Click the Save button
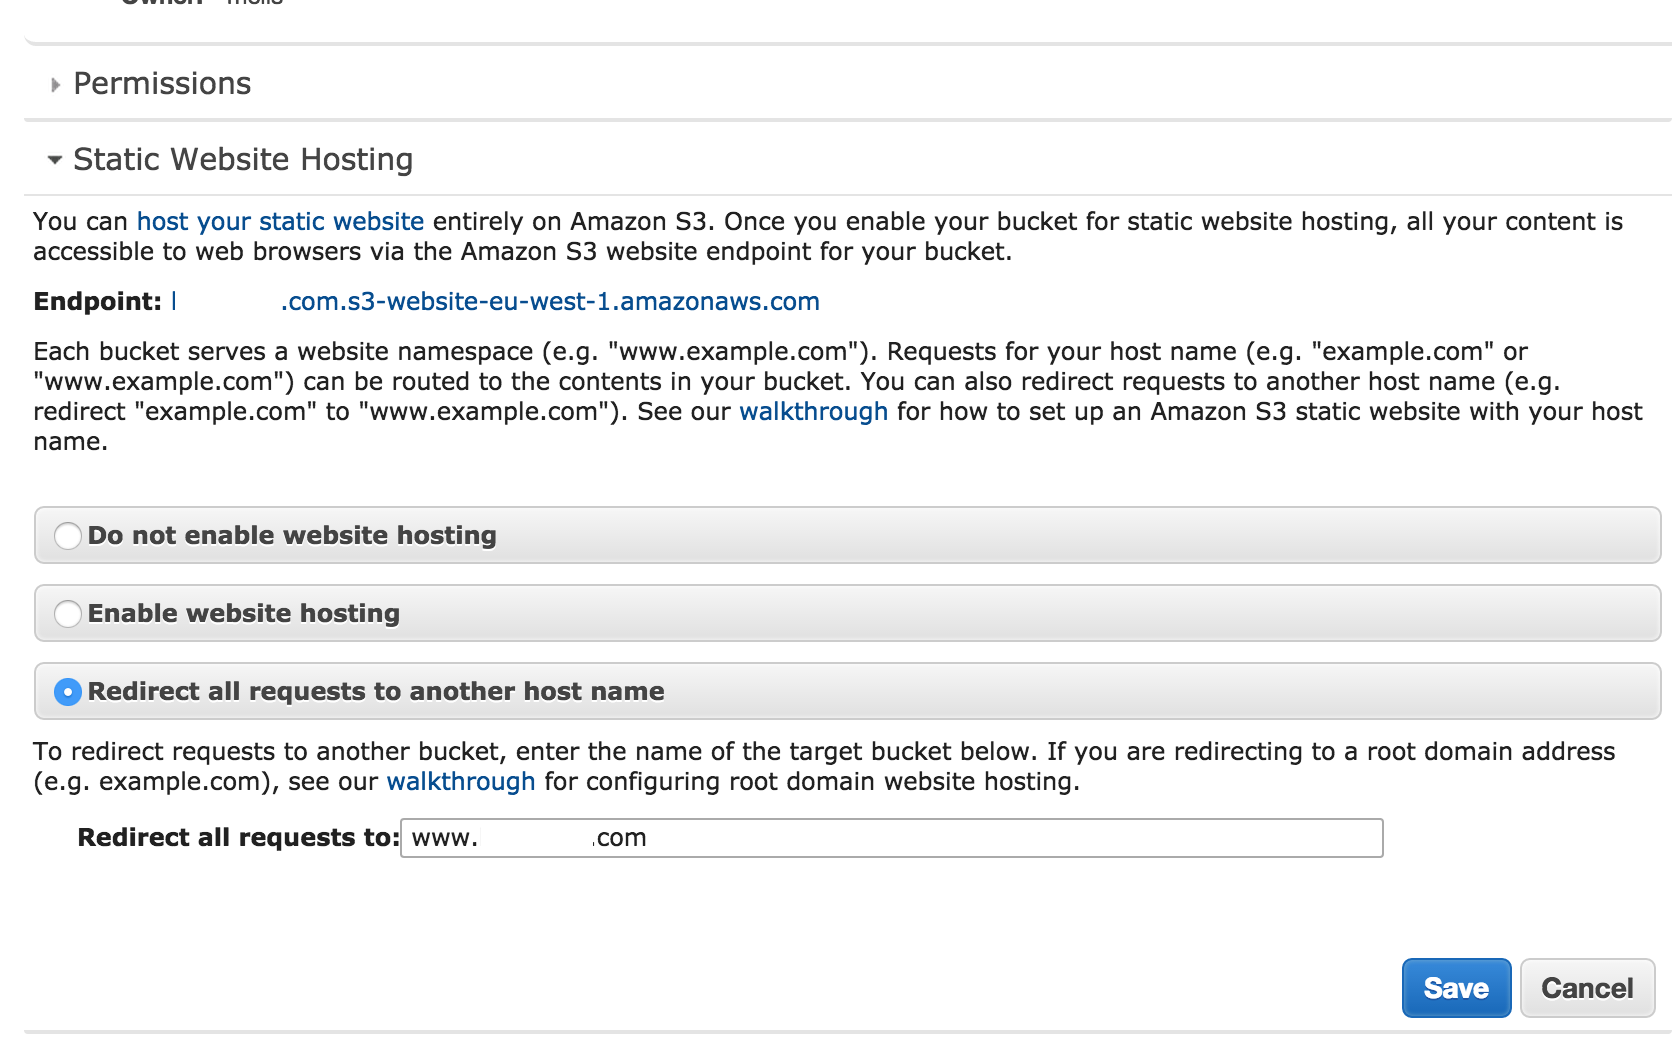The height and width of the screenshot is (1044, 1680). [1456, 988]
